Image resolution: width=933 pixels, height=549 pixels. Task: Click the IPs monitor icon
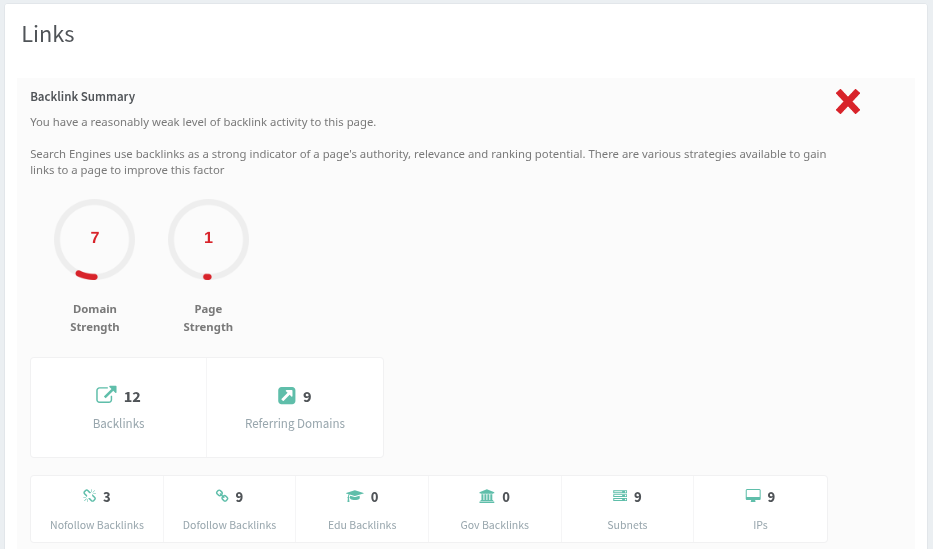pyautogui.click(x=753, y=496)
